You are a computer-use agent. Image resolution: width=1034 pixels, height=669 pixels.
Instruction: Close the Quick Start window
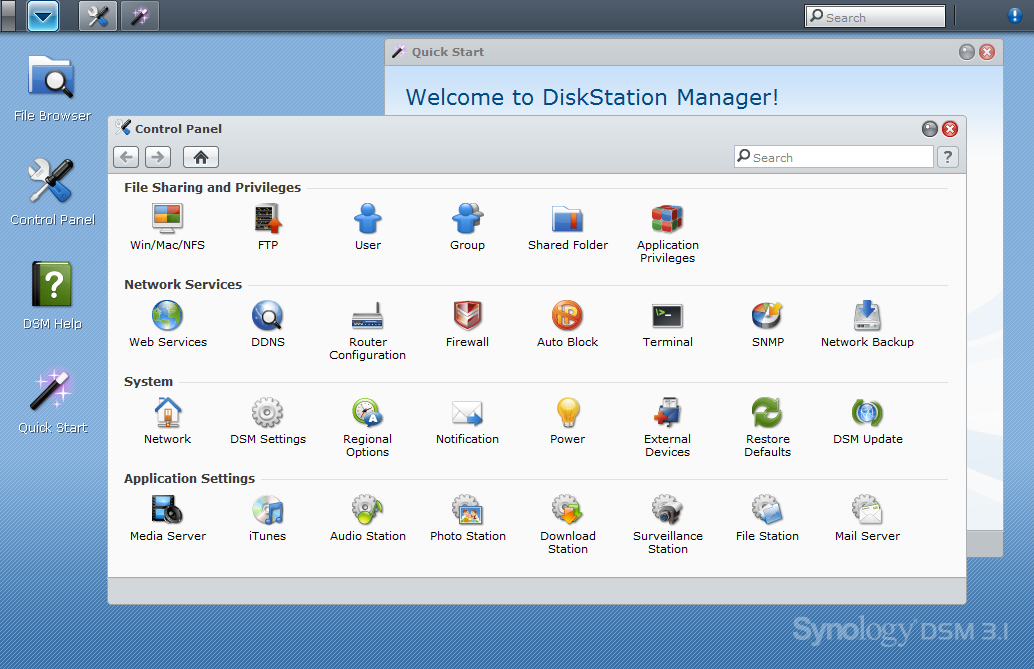coord(987,52)
